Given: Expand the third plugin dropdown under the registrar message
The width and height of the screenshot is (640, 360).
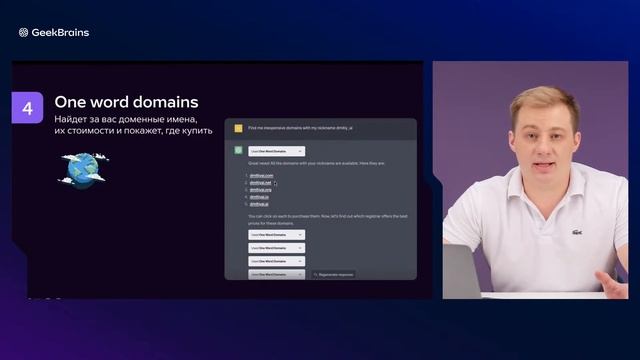Looking at the screenshot, I should [276, 261].
